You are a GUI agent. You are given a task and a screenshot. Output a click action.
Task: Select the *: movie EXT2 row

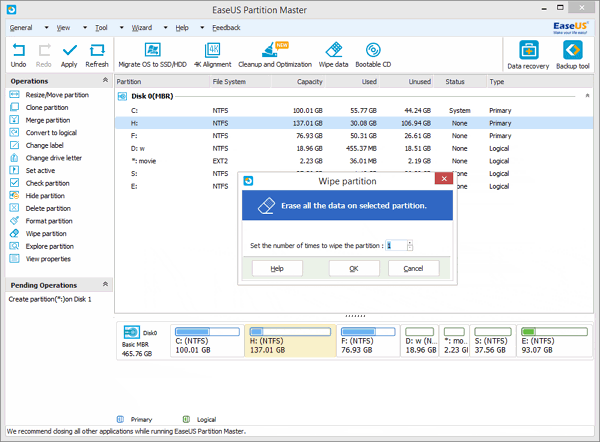[354, 161]
